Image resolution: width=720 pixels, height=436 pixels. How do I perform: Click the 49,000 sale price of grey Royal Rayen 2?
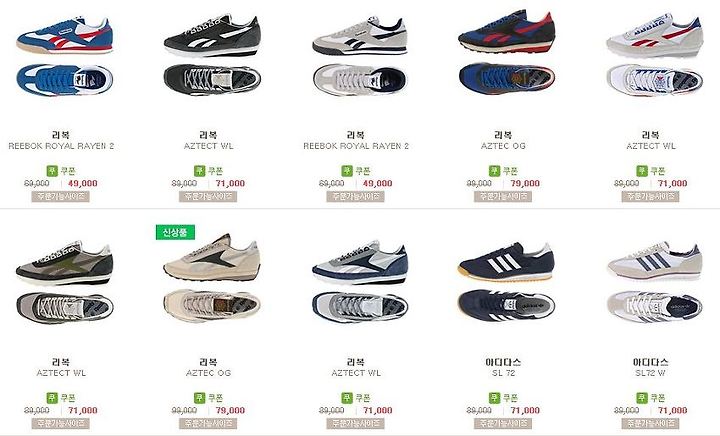click(x=377, y=184)
